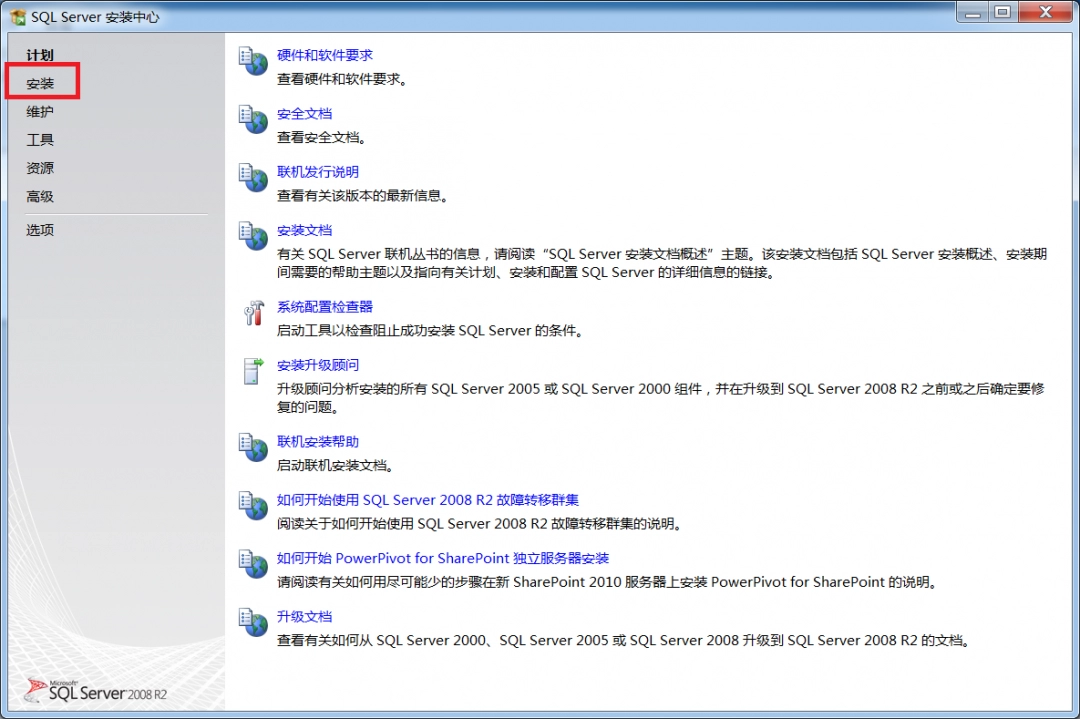The width and height of the screenshot is (1080, 719).
Task: 点击资源导航条目
Action: (40, 167)
